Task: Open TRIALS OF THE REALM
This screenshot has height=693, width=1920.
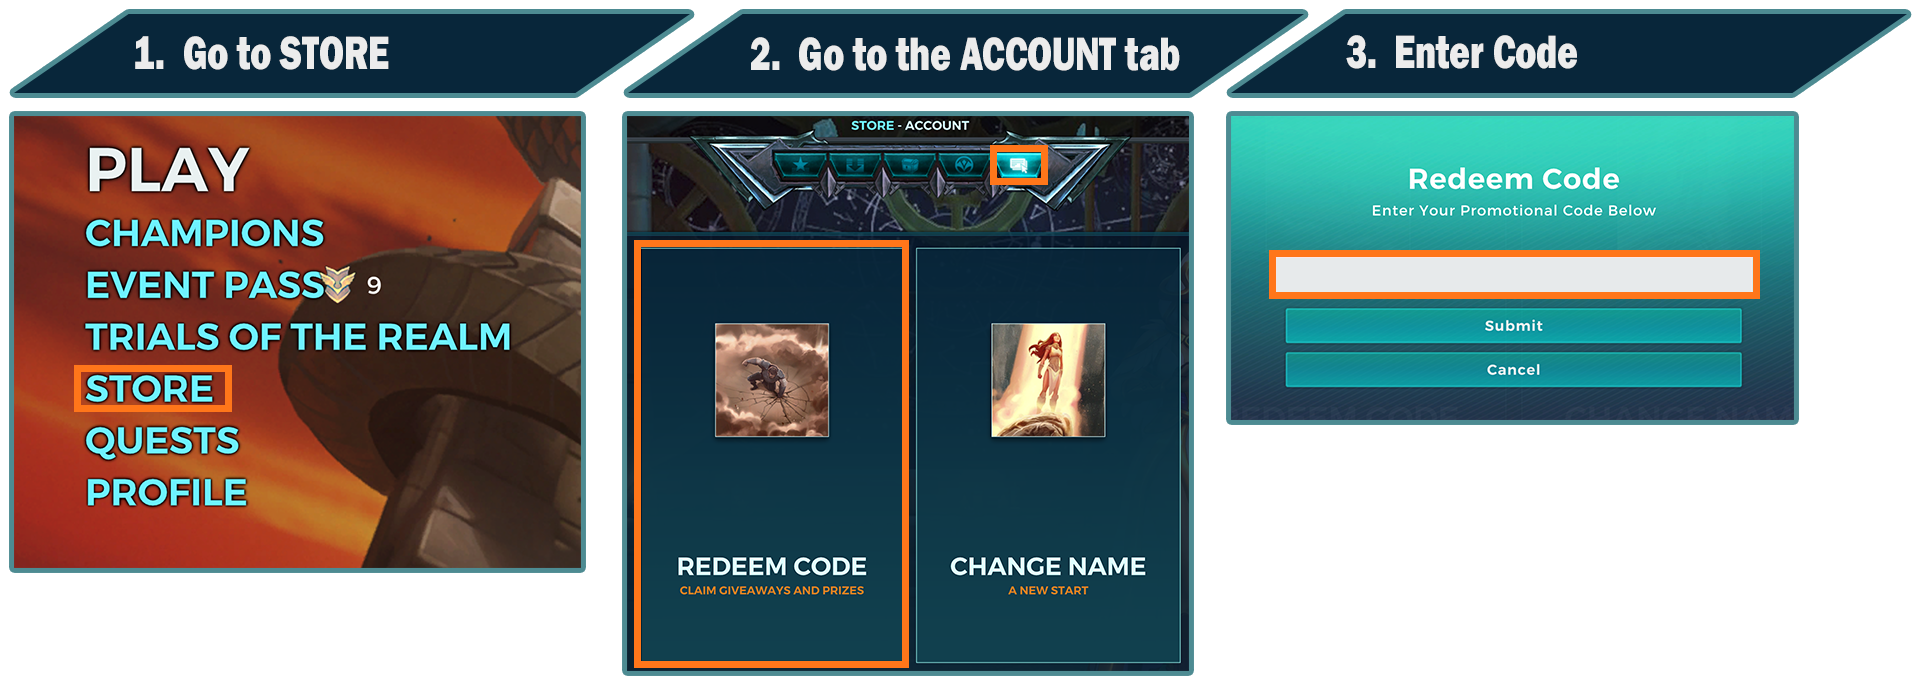Action: point(298,337)
